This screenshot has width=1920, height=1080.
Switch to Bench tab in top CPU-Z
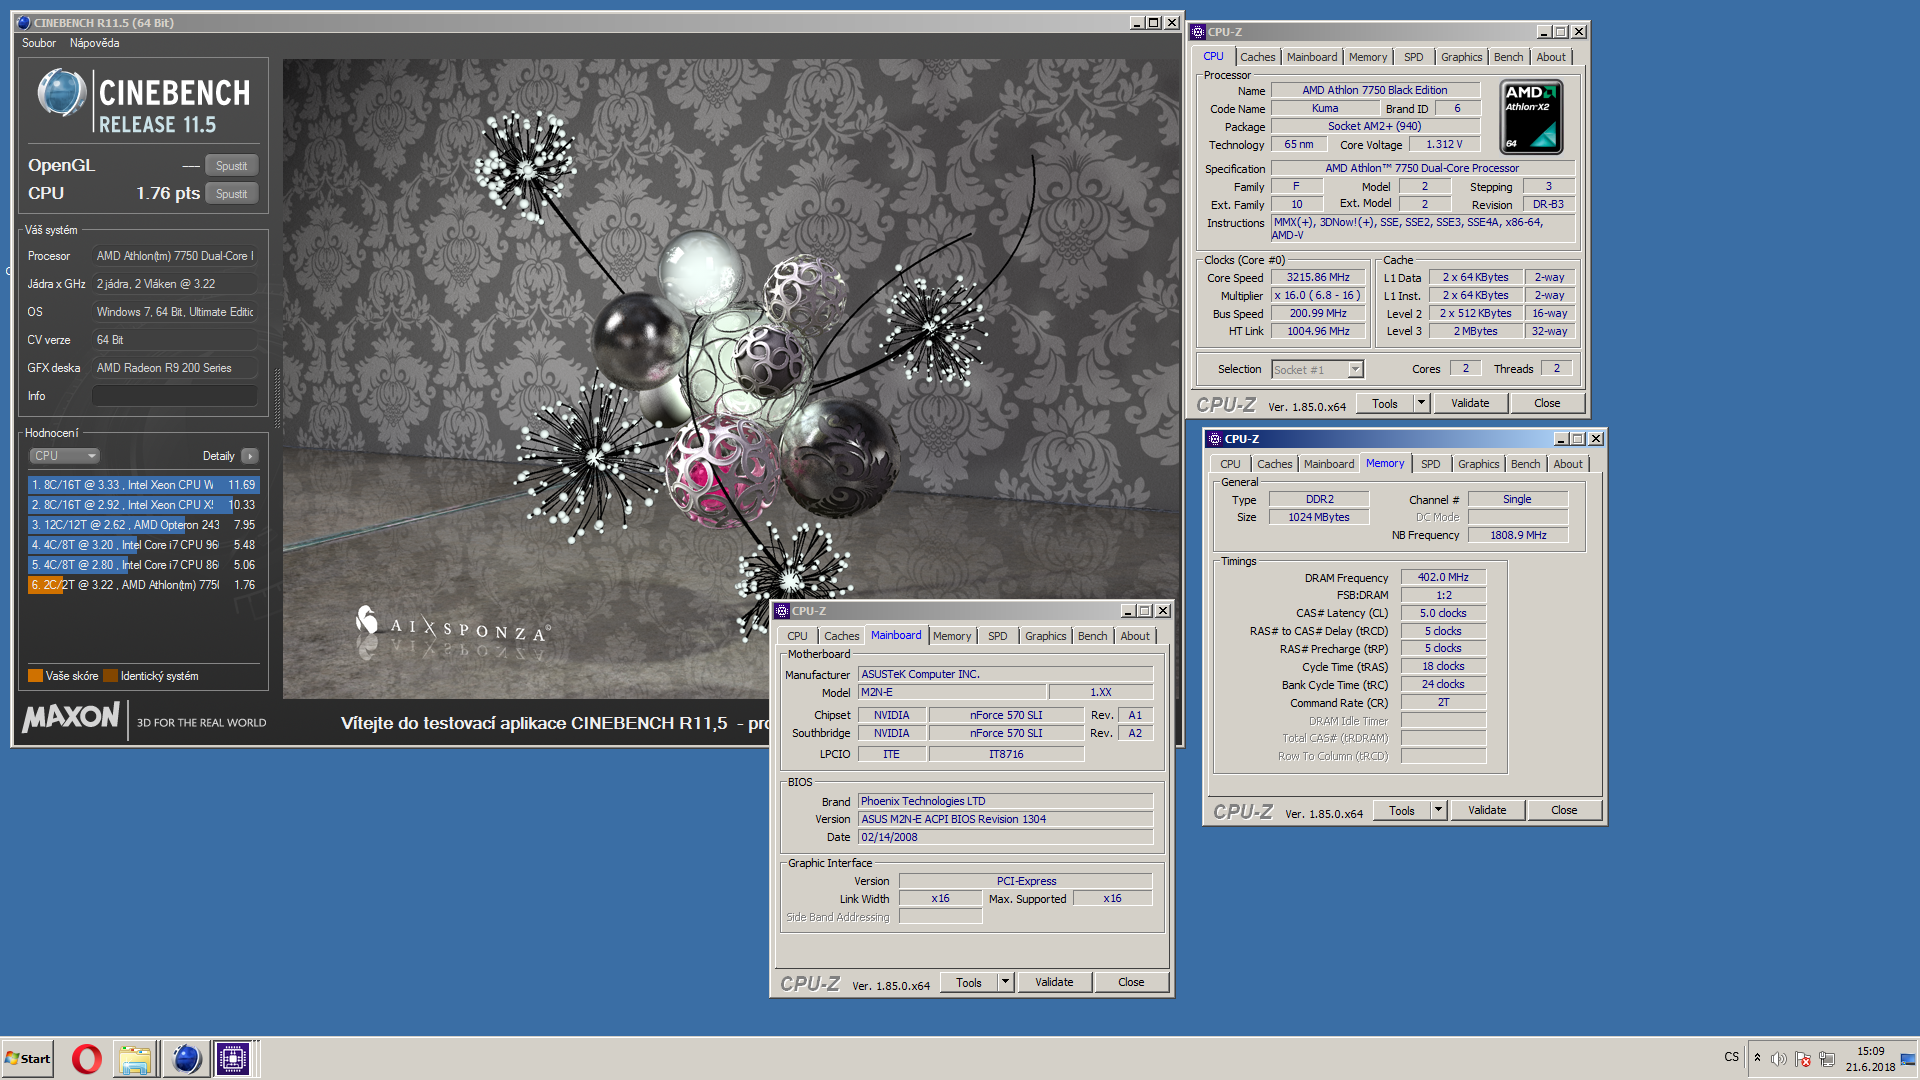[1508, 57]
